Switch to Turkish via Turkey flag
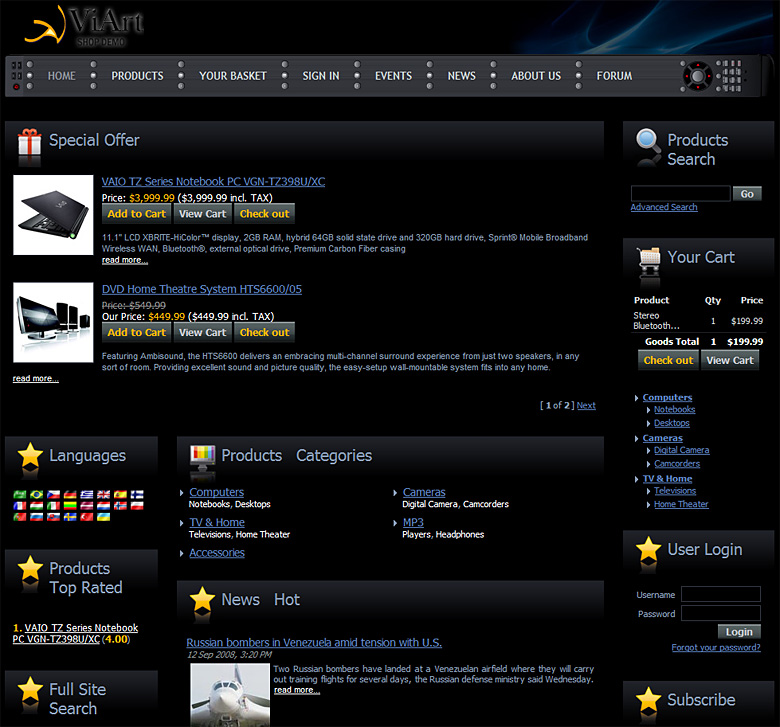The width and height of the screenshot is (780, 727). [87, 517]
